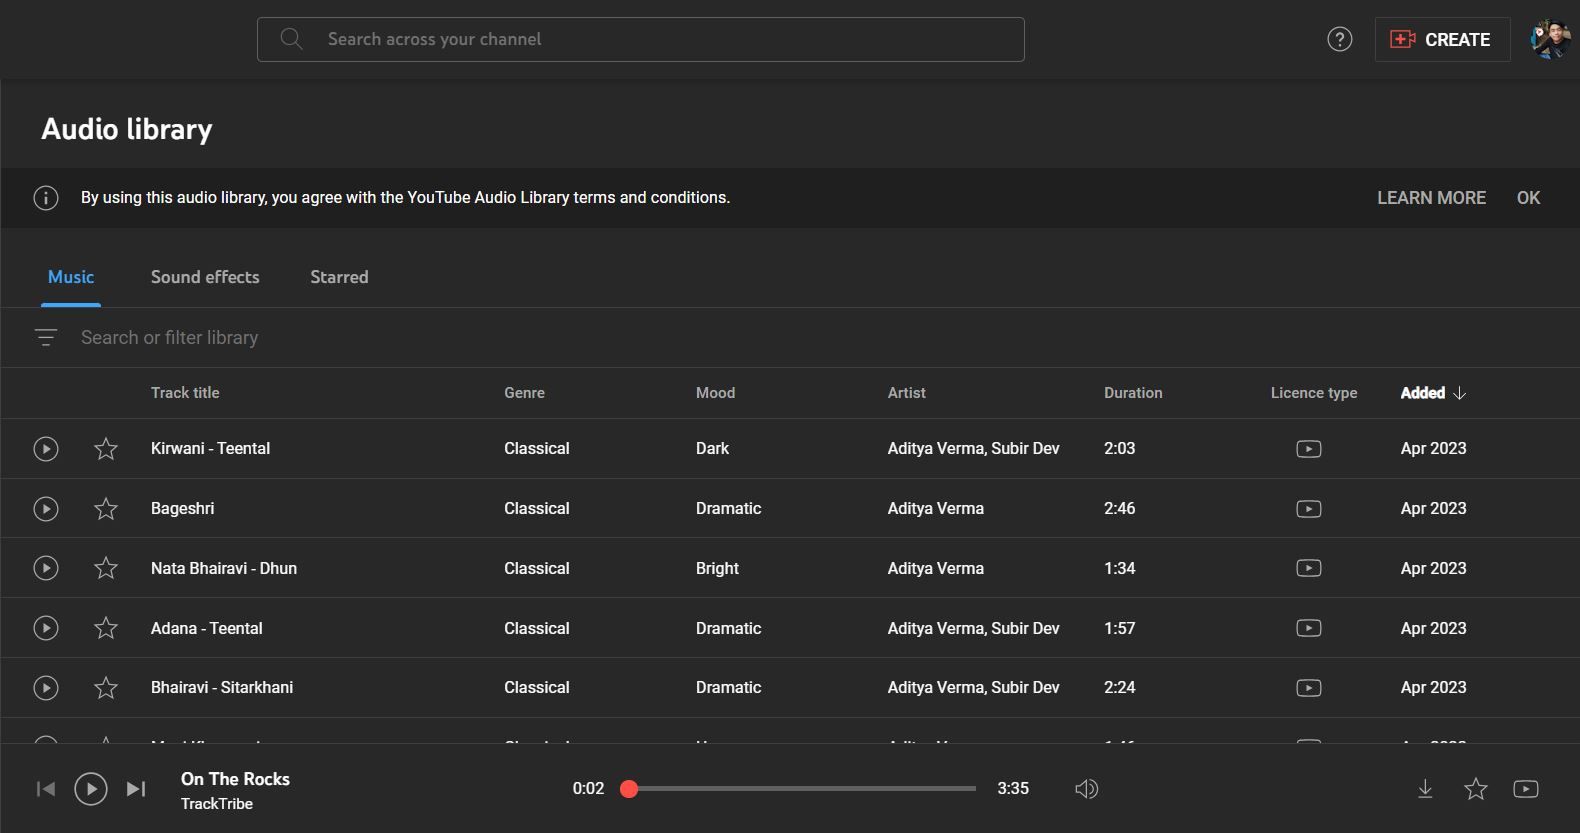View licence type for Bhairavi - Sitarkhani
The width and height of the screenshot is (1580, 833).
click(1309, 688)
